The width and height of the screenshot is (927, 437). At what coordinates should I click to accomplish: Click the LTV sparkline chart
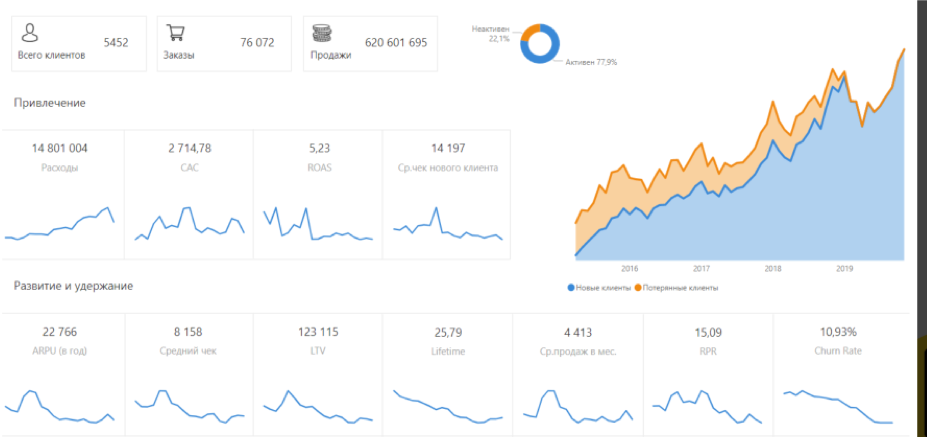319,405
